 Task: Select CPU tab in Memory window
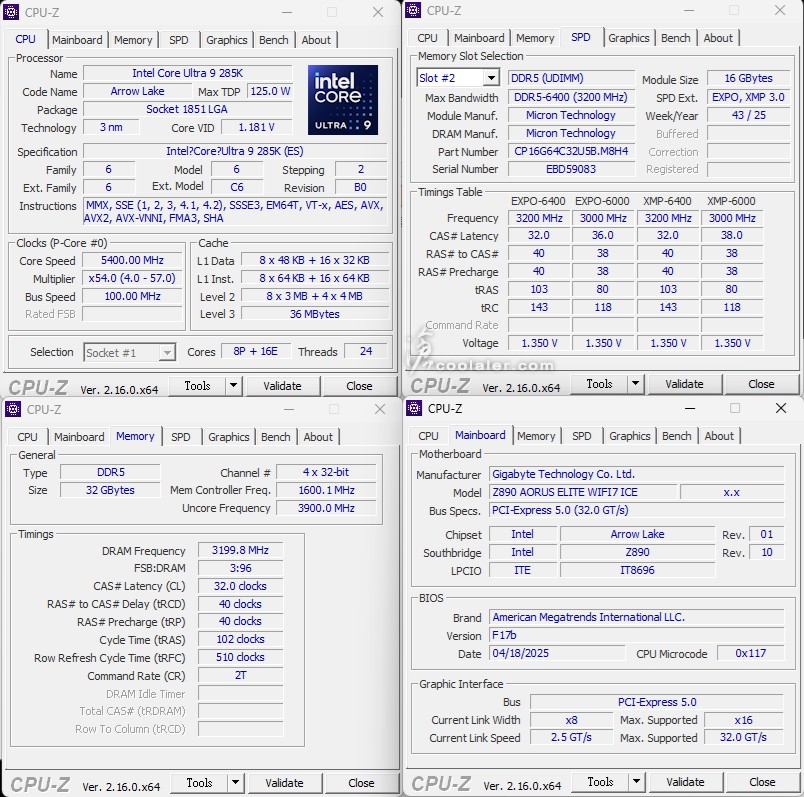(27, 437)
